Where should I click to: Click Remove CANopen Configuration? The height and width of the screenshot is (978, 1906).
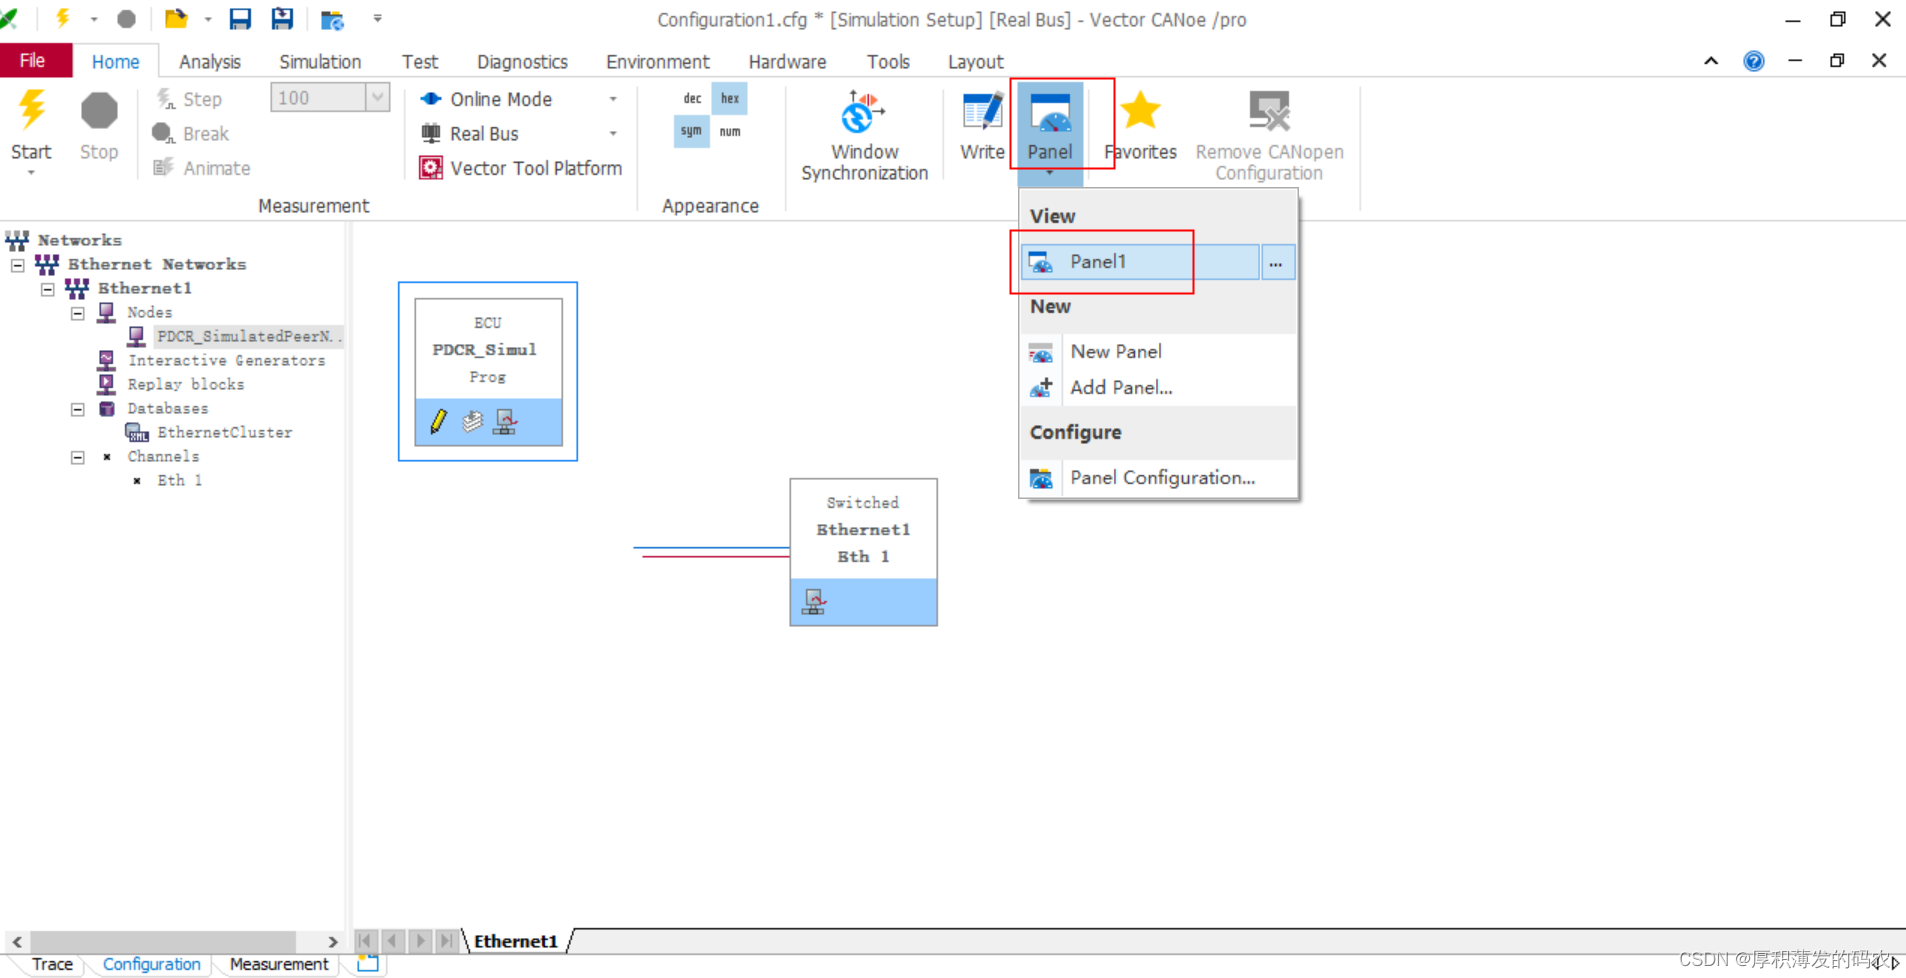[x=1269, y=136]
